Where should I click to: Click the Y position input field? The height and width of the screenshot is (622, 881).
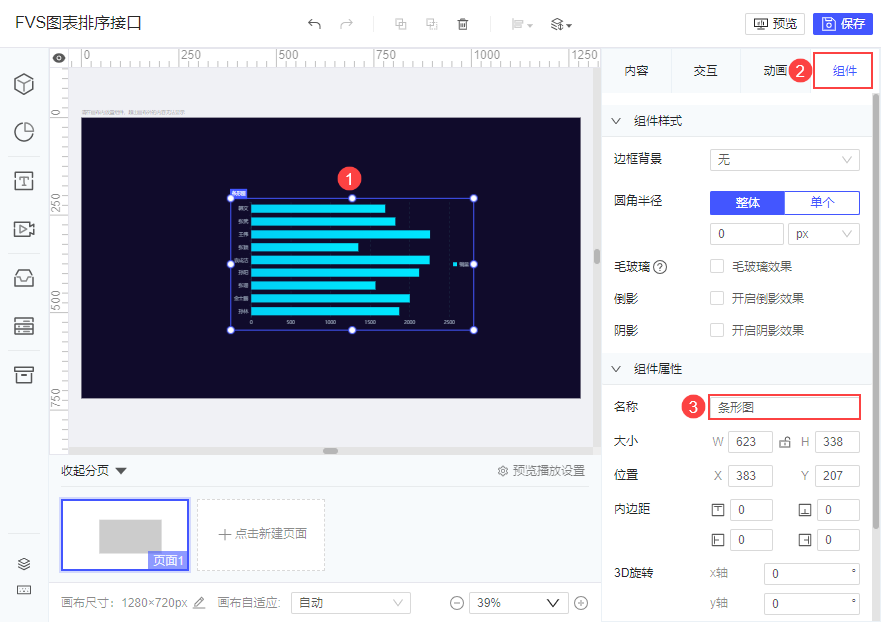pos(837,476)
